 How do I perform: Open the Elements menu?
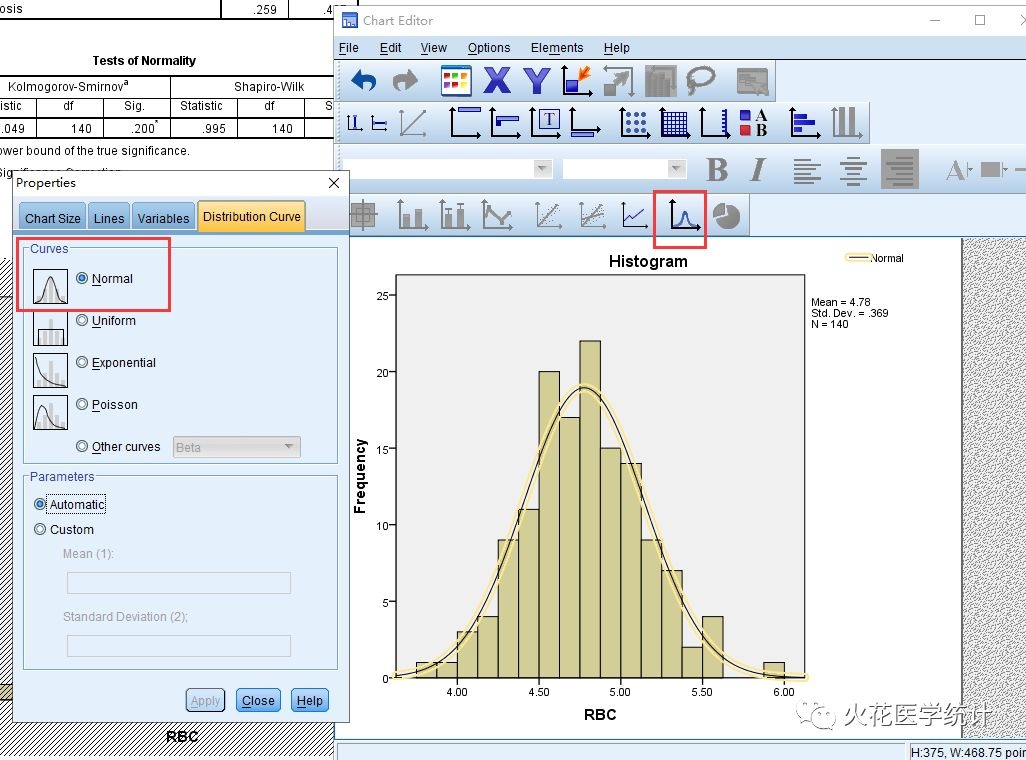point(557,48)
